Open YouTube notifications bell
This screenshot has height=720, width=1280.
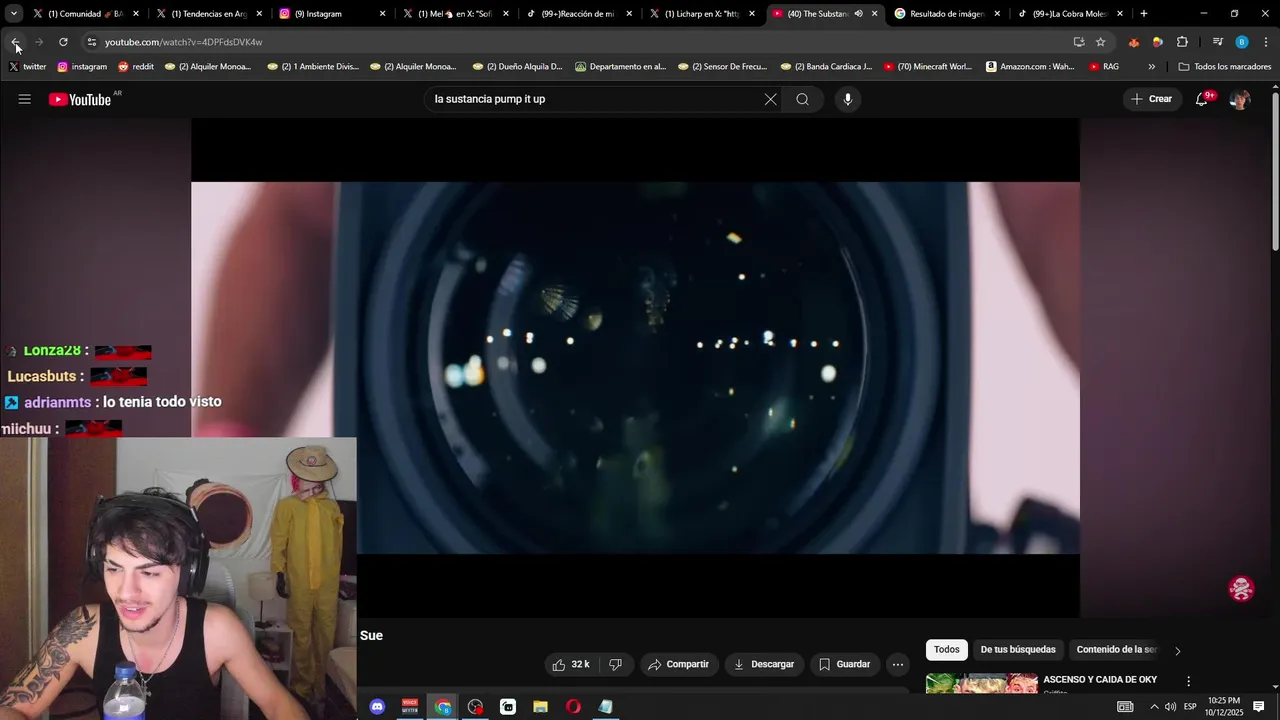coord(1203,99)
